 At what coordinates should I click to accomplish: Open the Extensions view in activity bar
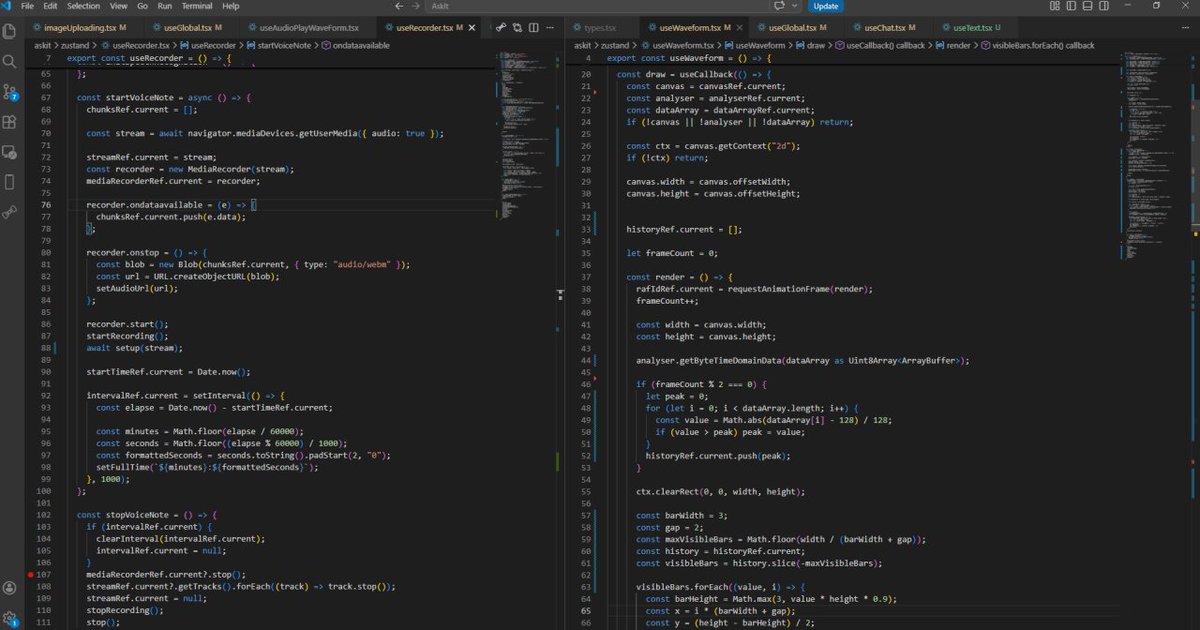10,122
